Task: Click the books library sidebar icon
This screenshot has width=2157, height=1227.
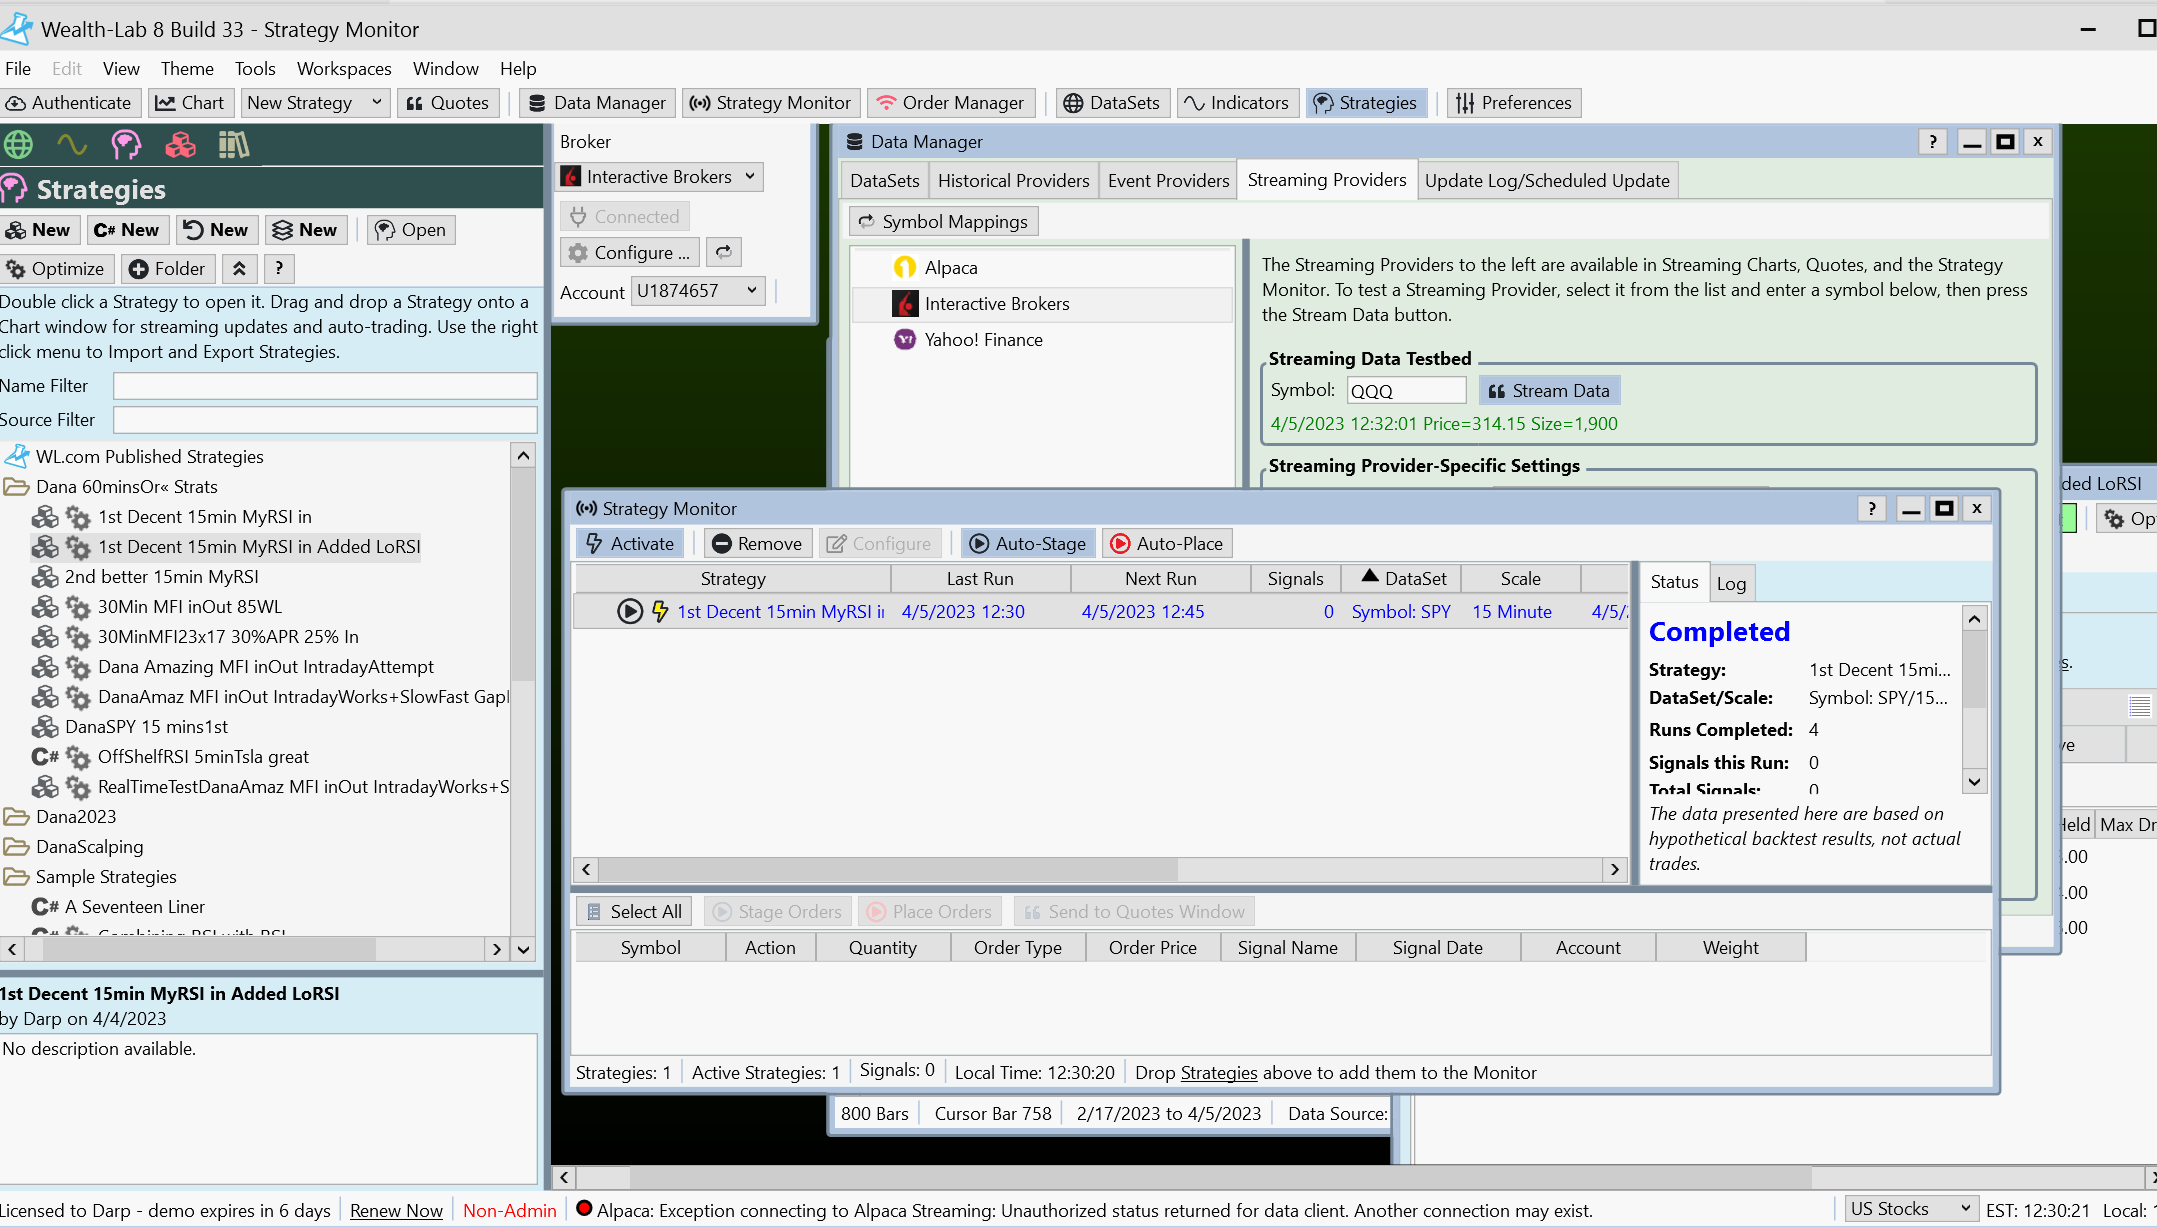Action: (234, 145)
